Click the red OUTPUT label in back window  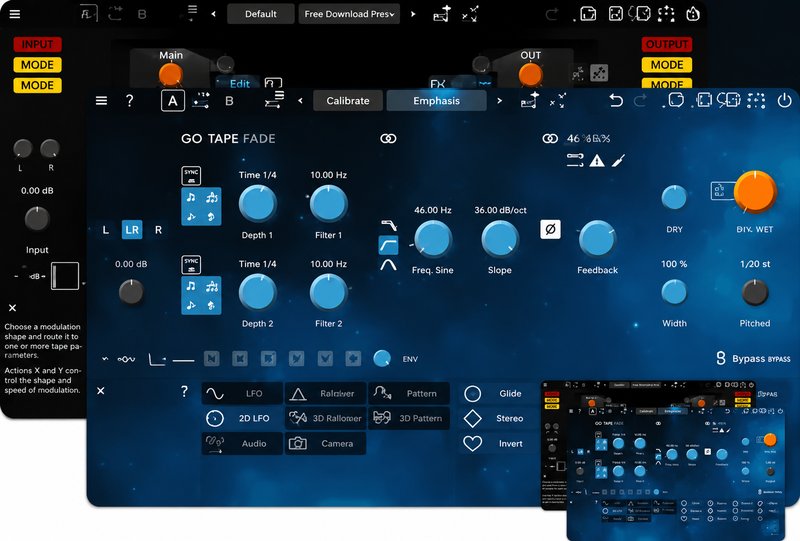[x=667, y=44]
